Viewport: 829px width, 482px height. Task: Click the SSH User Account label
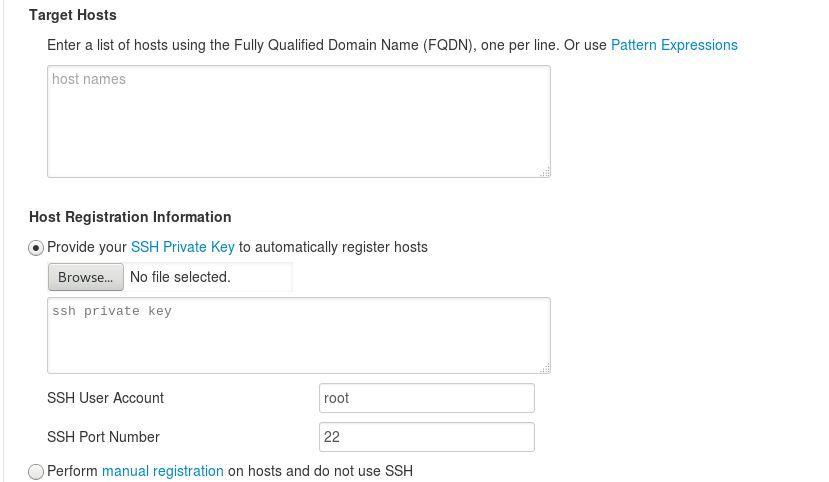[x=105, y=398]
